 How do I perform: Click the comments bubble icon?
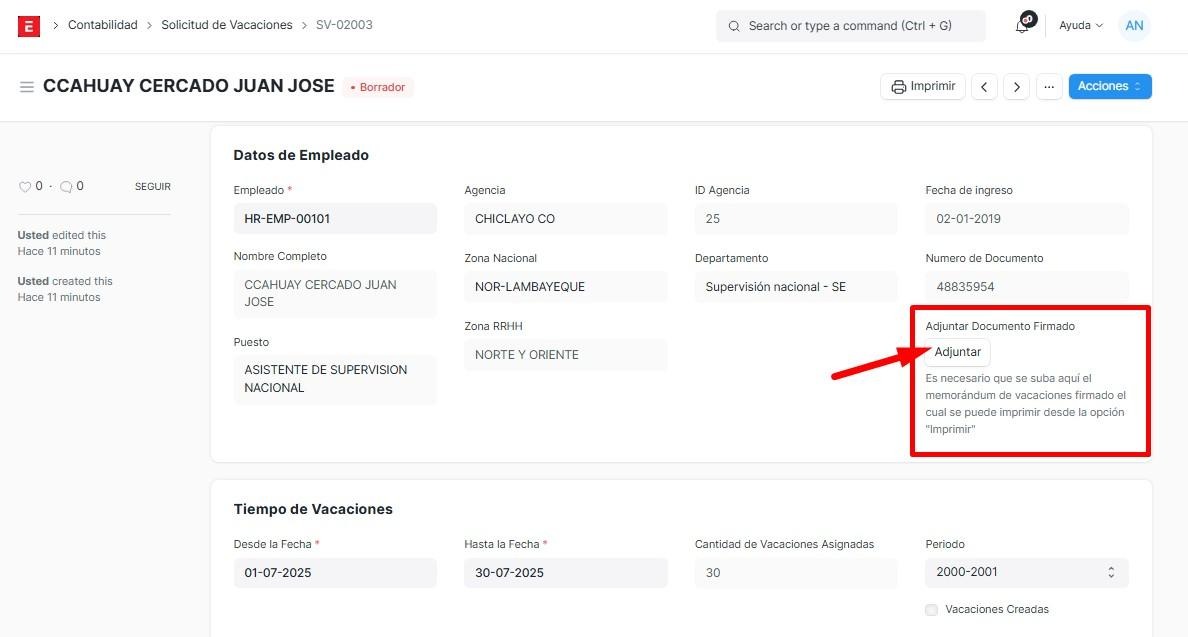pos(66,187)
